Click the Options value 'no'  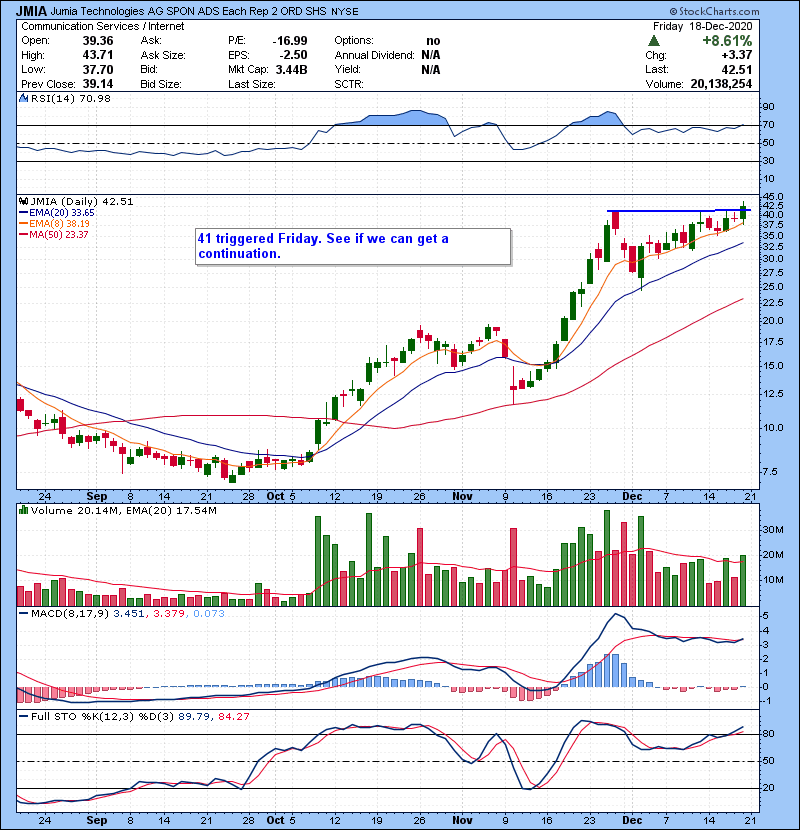point(433,41)
